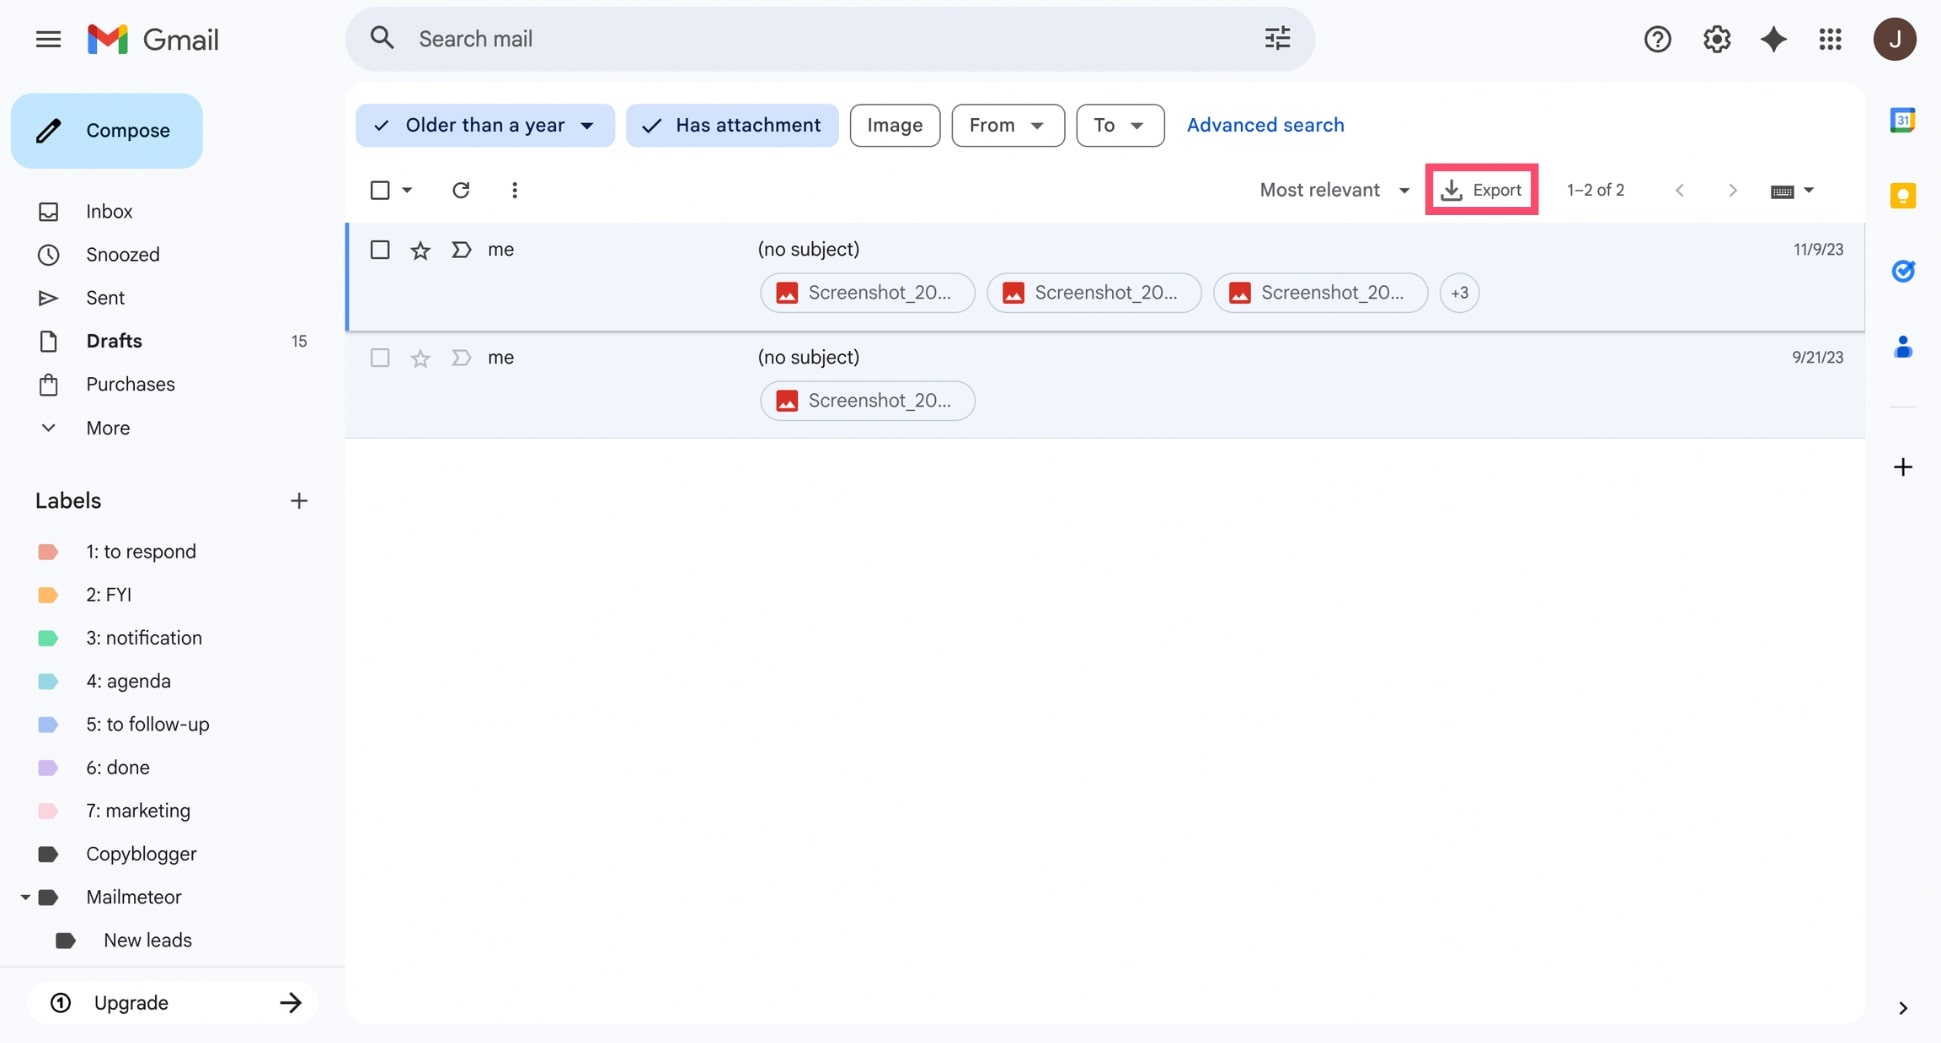Open the Screenshot attachment on 9/21/23 email
This screenshot has height=1043, width=1941.
(x=866, y=400)
